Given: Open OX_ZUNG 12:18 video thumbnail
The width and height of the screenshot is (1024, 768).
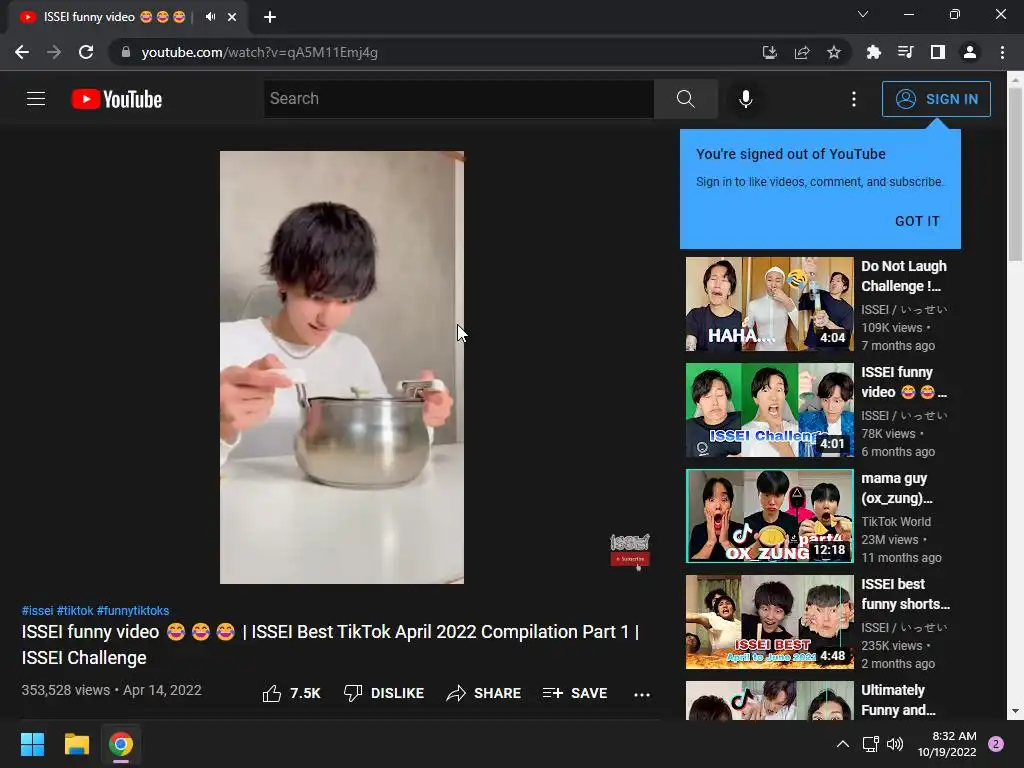Looking at the screenshot, I should tap(769, 516).
